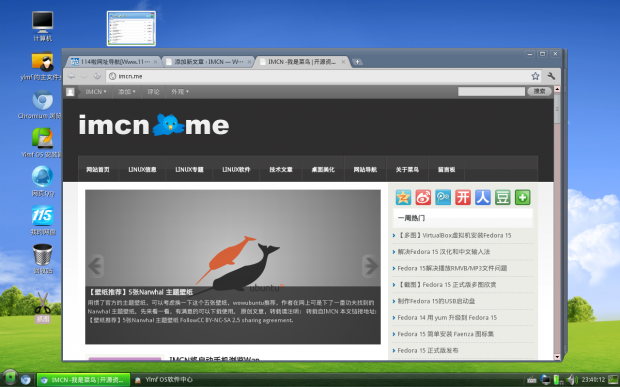Open the 技术文章 navigation item
Screen dimensions: 620x387
click(x=281, y=170)
